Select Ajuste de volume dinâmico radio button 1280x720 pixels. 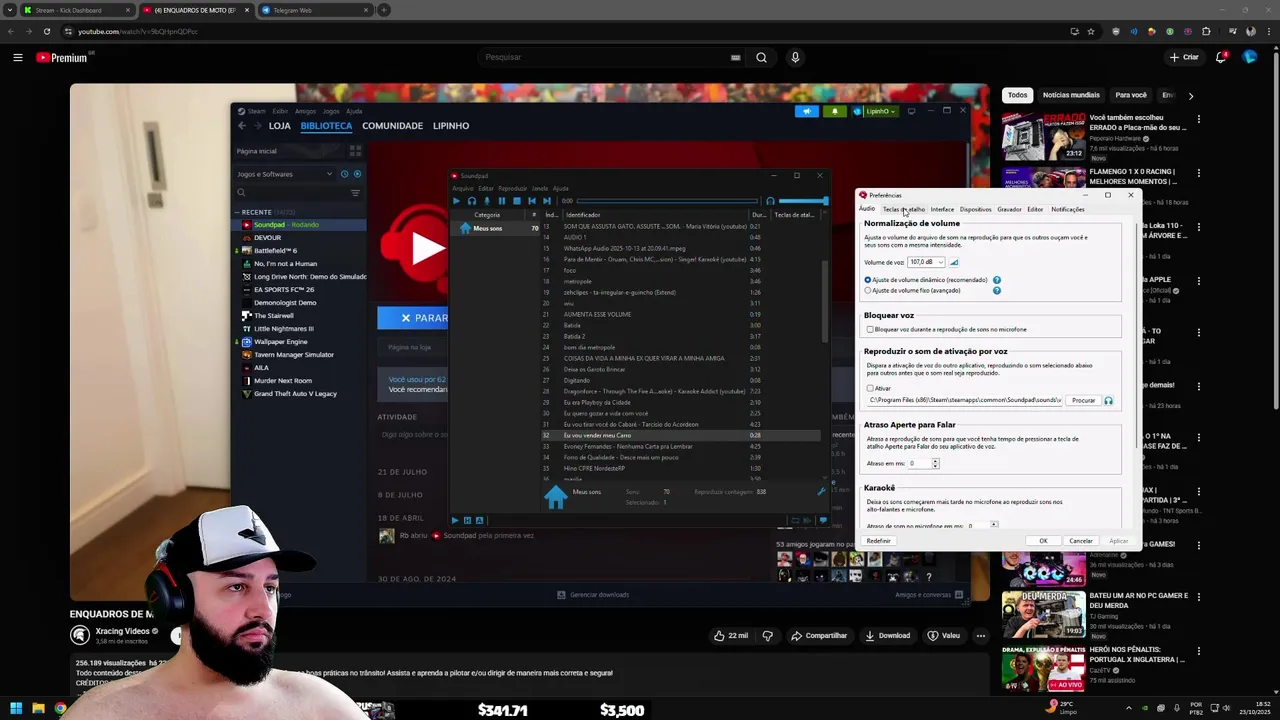click(x=868, y=280)
